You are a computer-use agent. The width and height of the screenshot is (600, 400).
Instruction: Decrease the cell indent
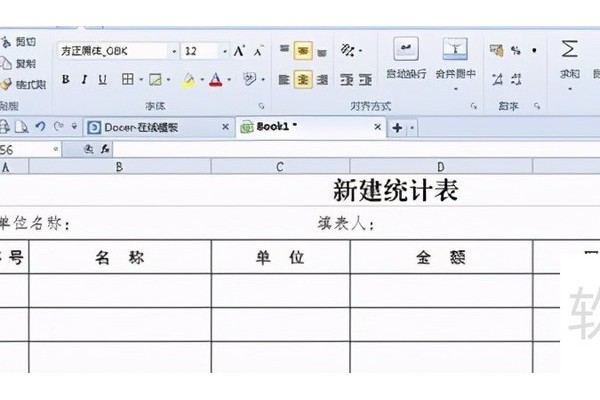[x=347, y=80]
